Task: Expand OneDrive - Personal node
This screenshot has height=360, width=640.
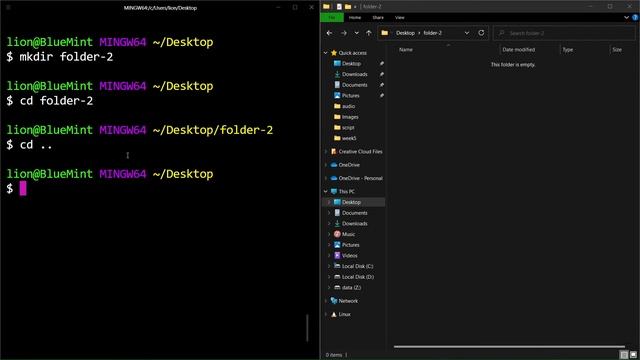Action: pyautogui.click(x=326, y=178)
